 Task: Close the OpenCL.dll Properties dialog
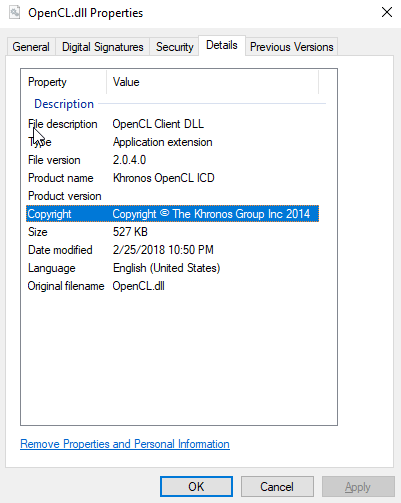click(387, 13)
